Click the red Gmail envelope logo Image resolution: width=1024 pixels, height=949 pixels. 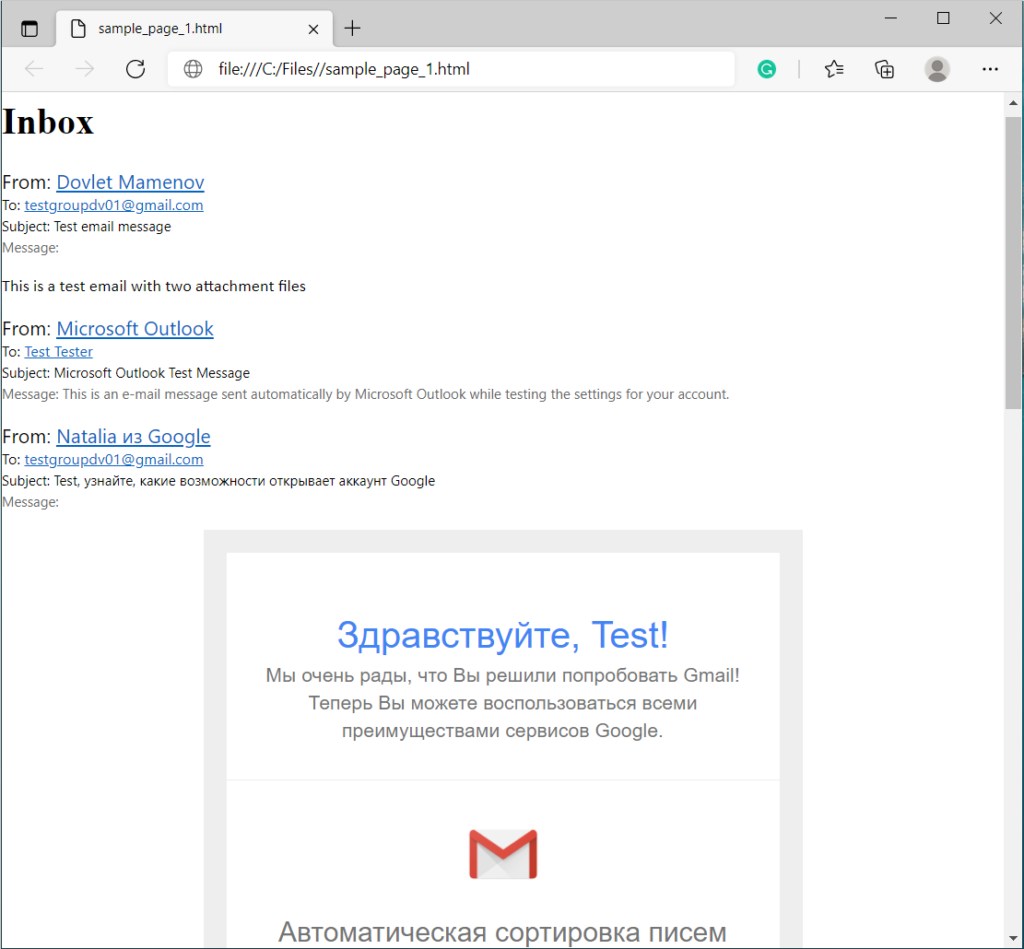click(x=503, y=854)
